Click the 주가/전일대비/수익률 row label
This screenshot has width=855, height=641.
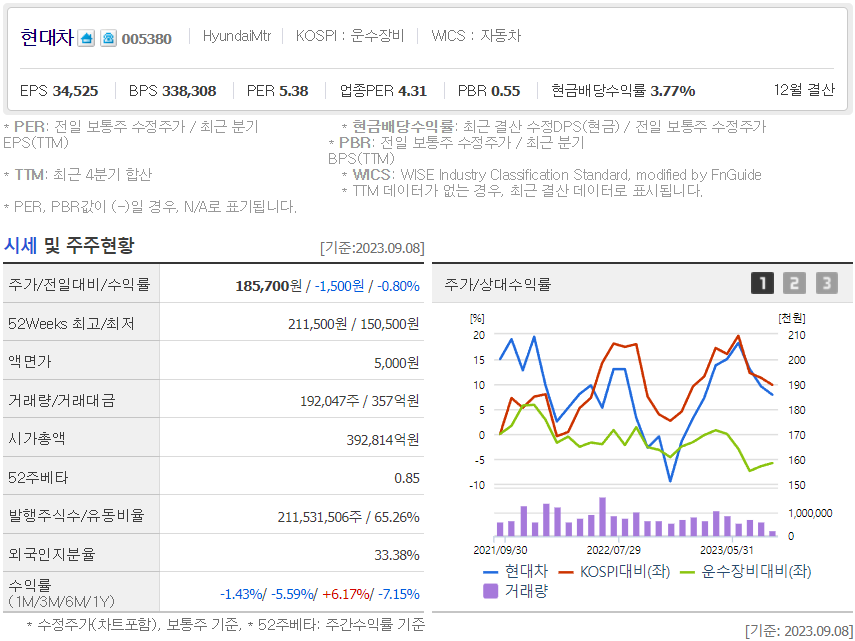(x=79, y=285)
